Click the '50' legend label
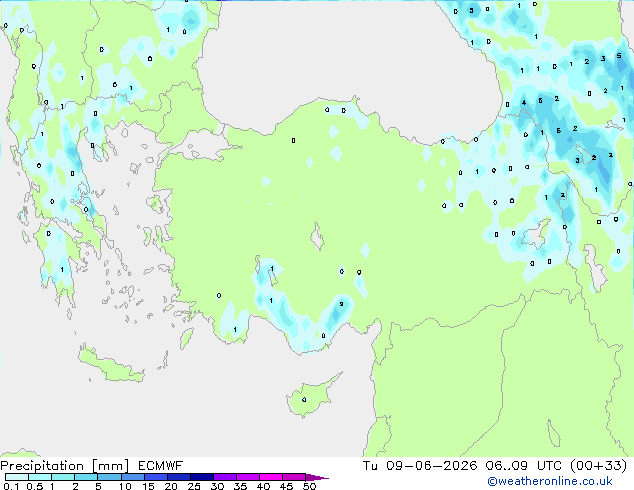 (309, 486)
